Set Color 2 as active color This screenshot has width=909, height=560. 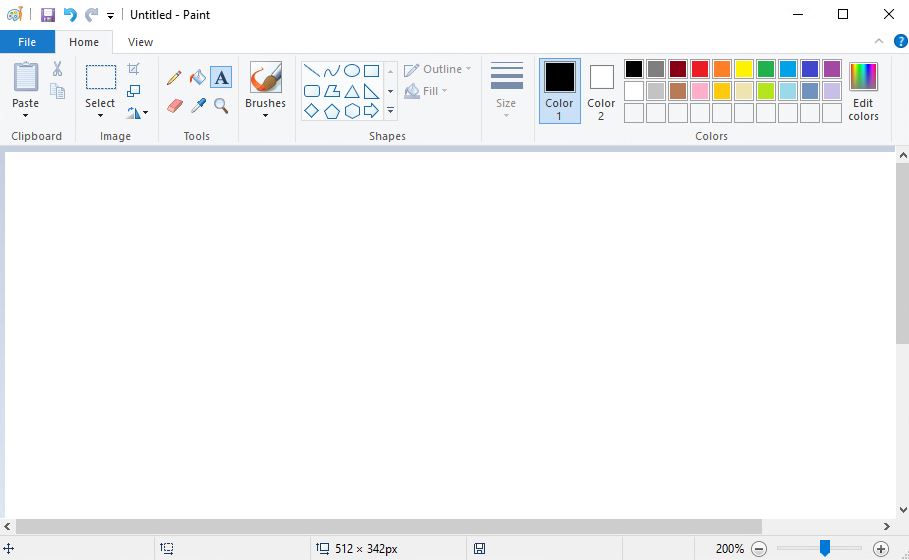(x=601, y=90)
